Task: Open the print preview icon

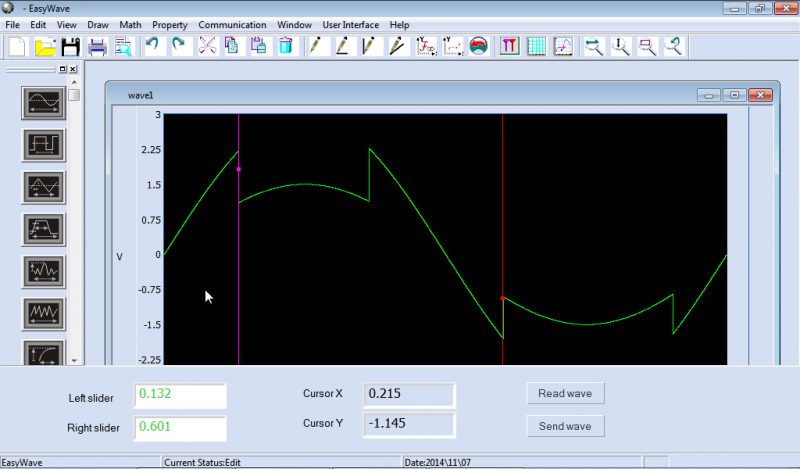Action: coord(124,46)
